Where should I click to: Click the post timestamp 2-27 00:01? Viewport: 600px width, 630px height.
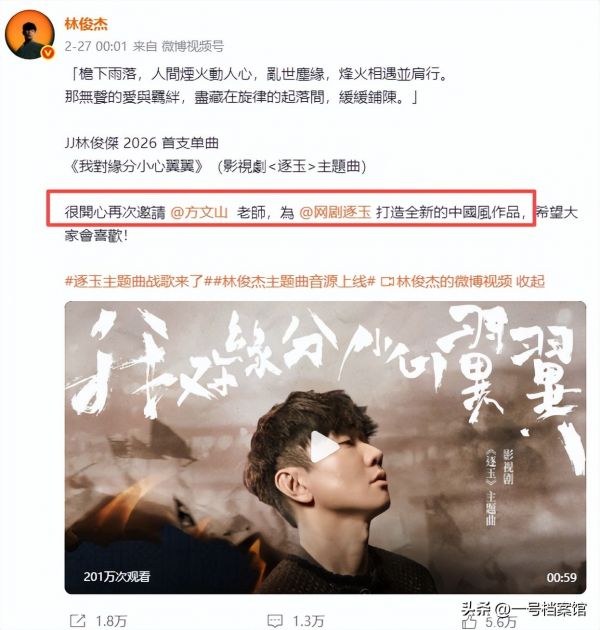point(96,47)
